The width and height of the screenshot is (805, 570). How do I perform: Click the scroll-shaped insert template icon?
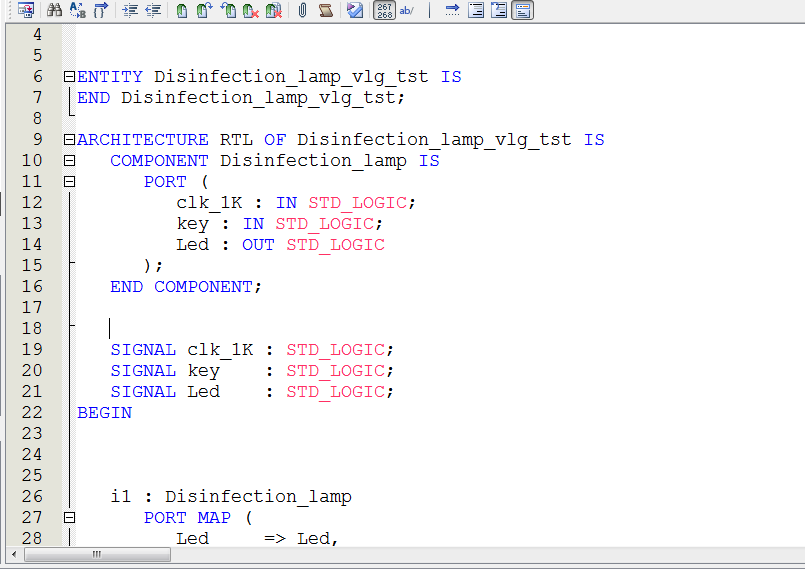pos(325,10)
